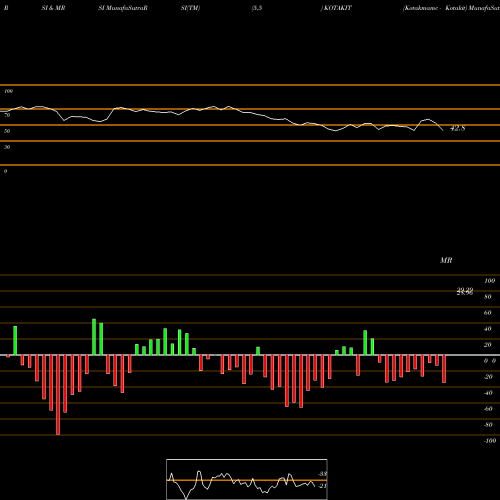Click the RSI axis label '0' below 30
The image size is (500, 500).
coord(5,171)
